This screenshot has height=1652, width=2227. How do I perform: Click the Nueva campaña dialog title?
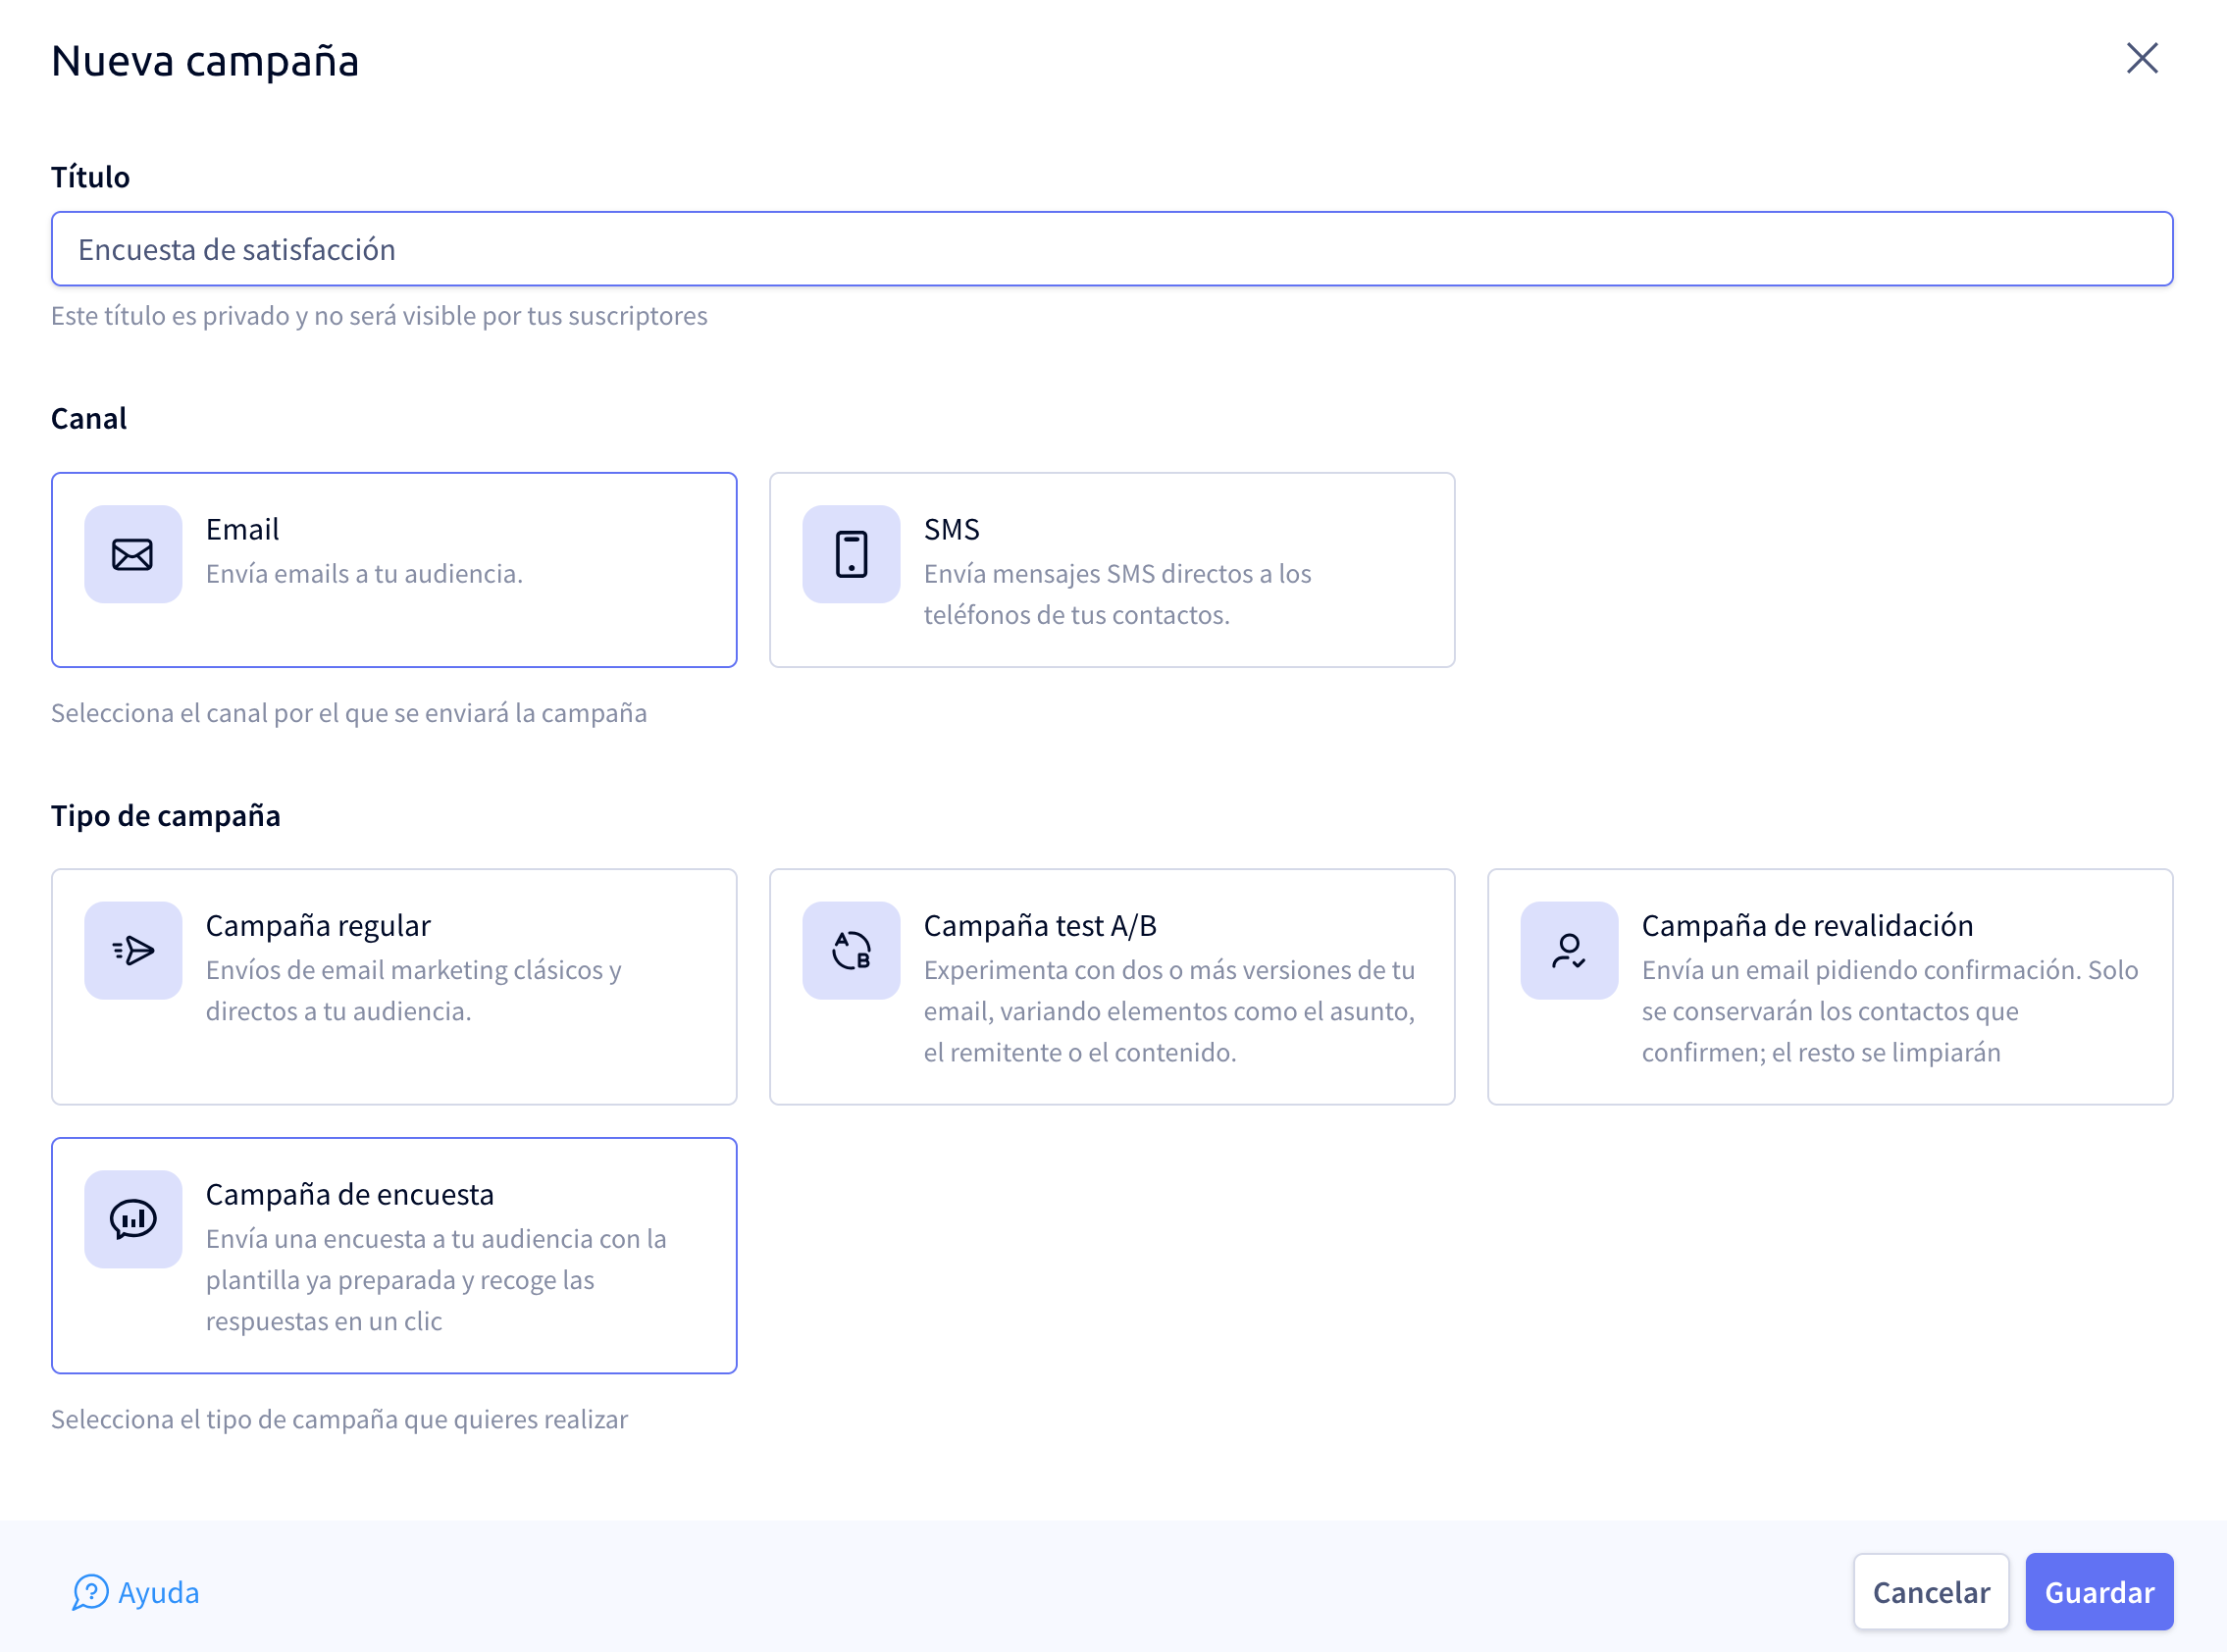[205, 60]
